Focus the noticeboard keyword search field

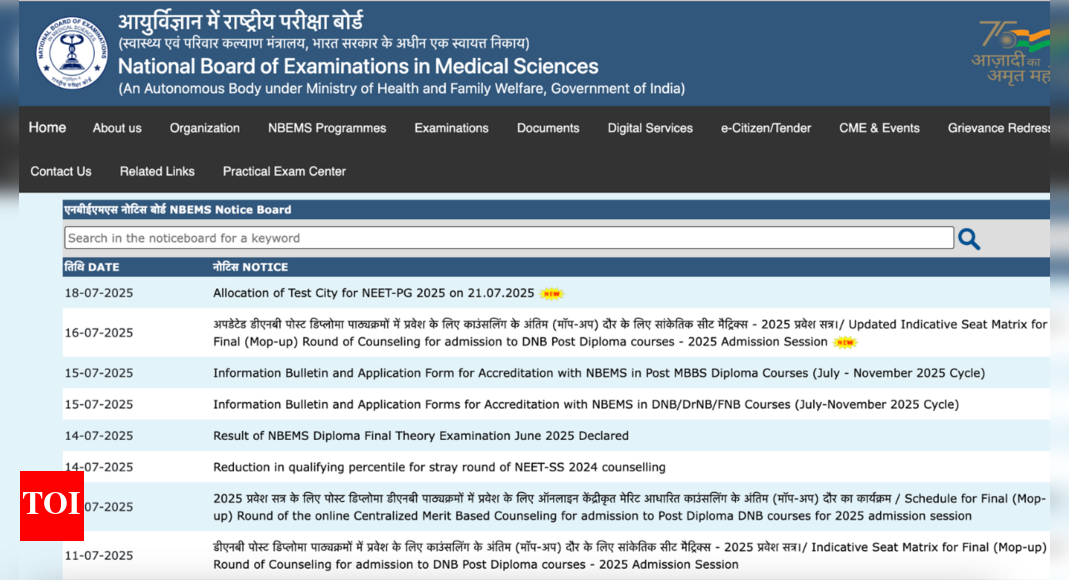[x=509, y=238]
